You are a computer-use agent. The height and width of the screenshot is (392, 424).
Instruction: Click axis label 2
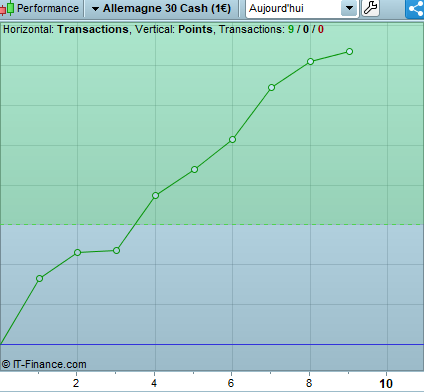coord(76,383)
